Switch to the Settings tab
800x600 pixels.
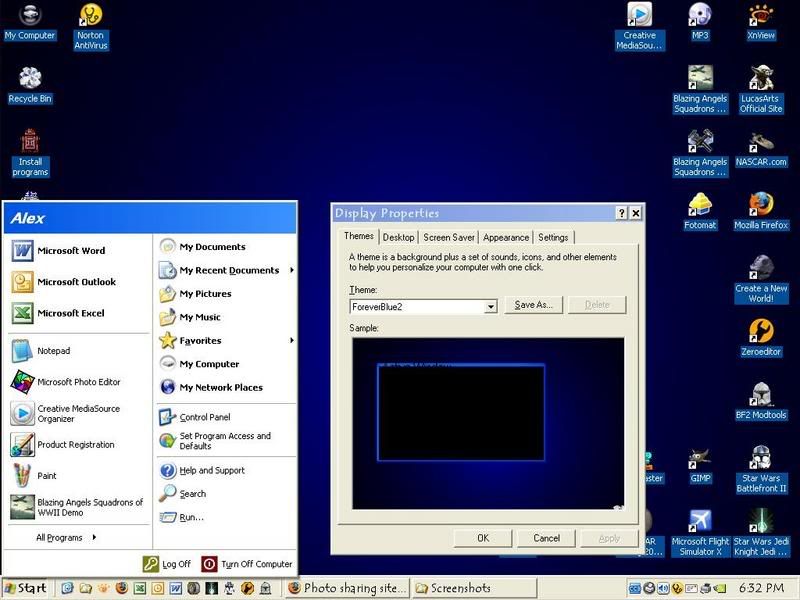click(x=554, y=237)
